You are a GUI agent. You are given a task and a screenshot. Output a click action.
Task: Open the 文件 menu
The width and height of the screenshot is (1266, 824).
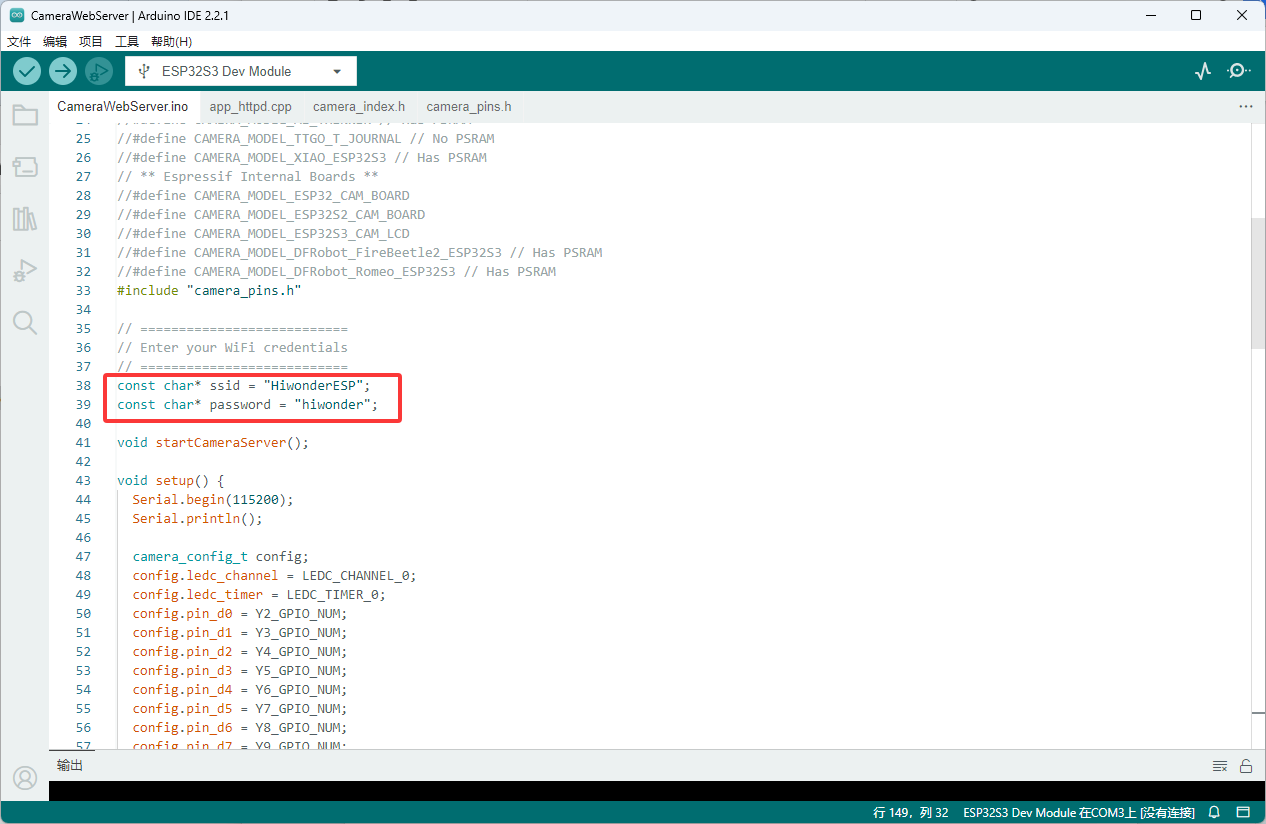pos(19,41)
